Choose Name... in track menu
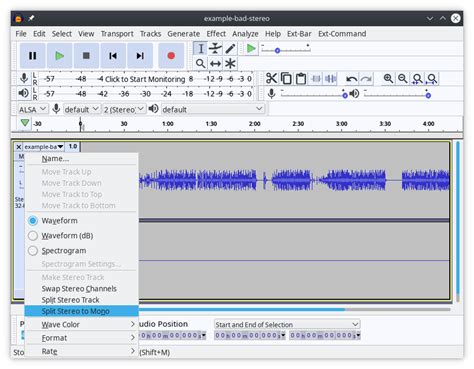The width and height of the screenshot is (474, 369). click(x=82, y=159)
